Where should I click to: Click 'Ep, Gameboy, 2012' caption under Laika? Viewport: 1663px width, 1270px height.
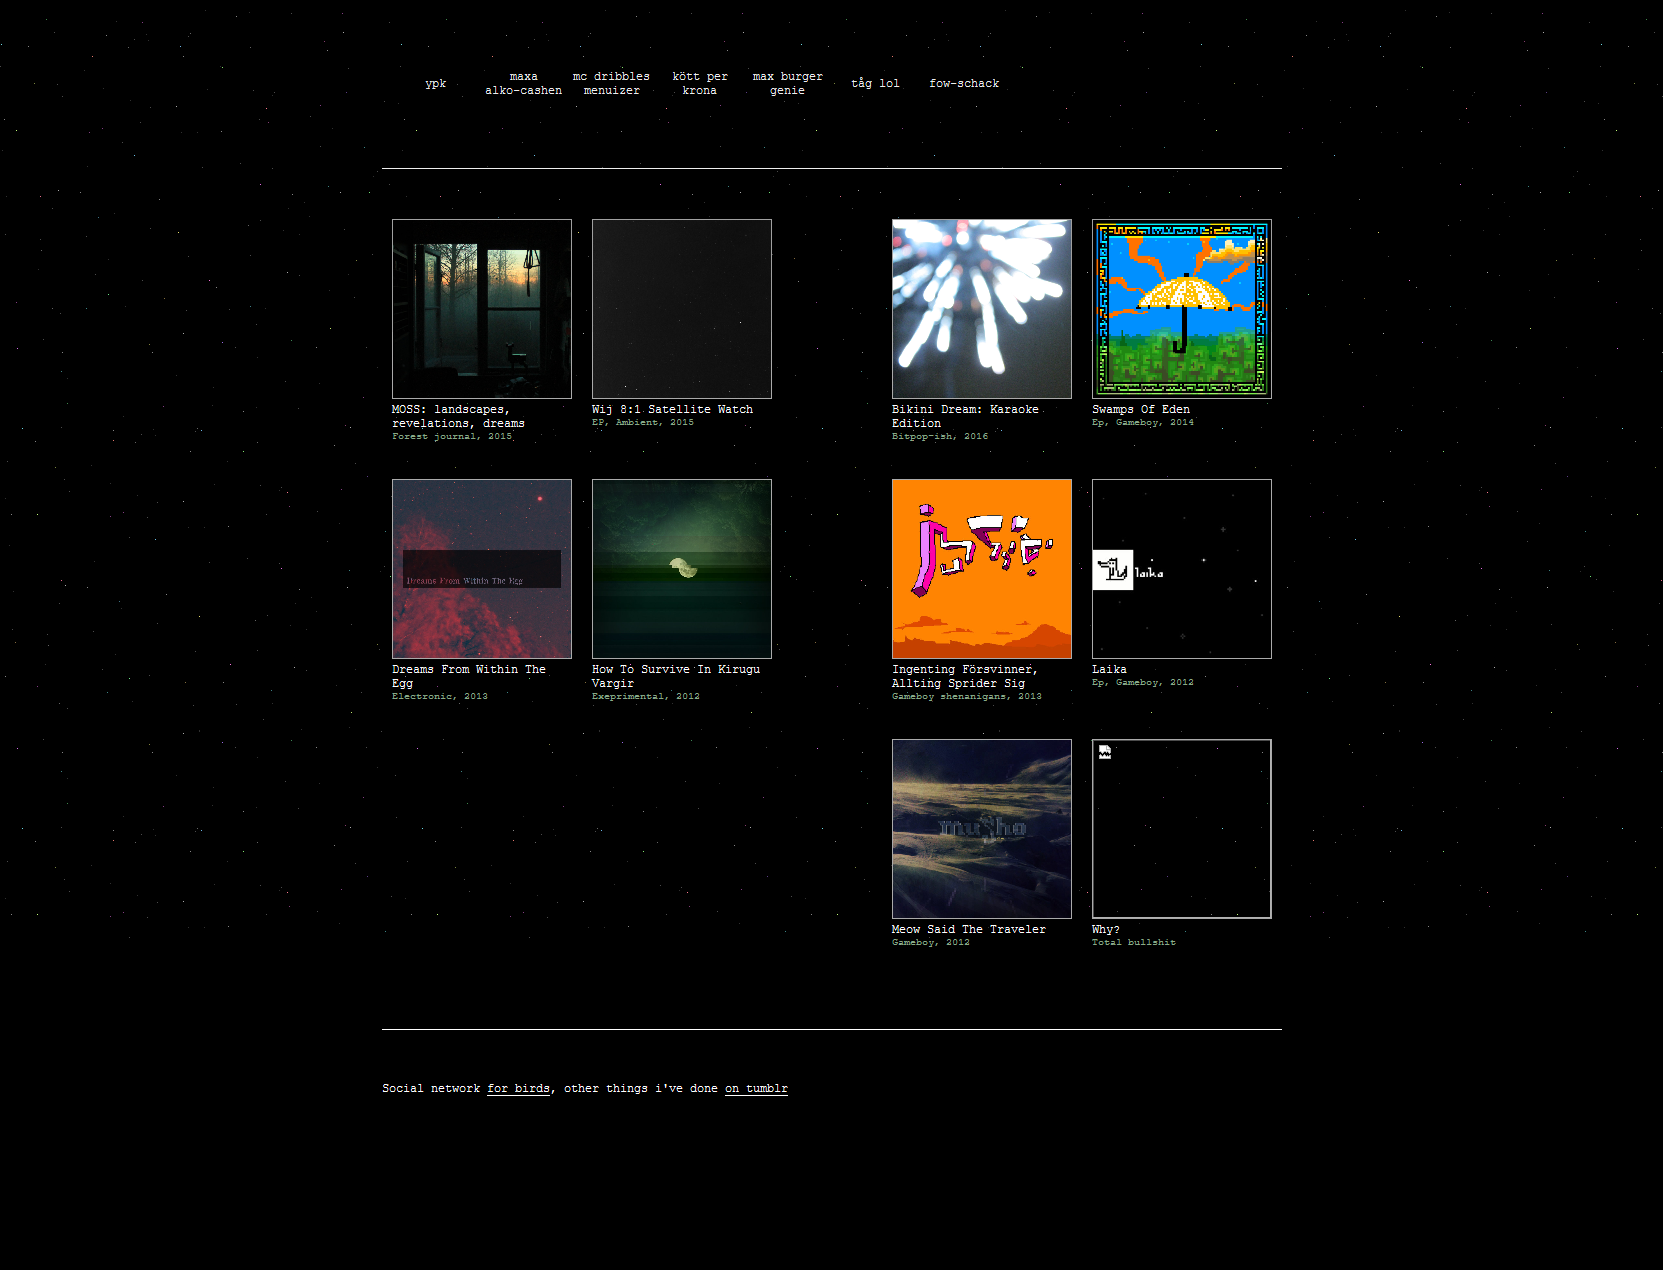click(x=1143, y=682)
